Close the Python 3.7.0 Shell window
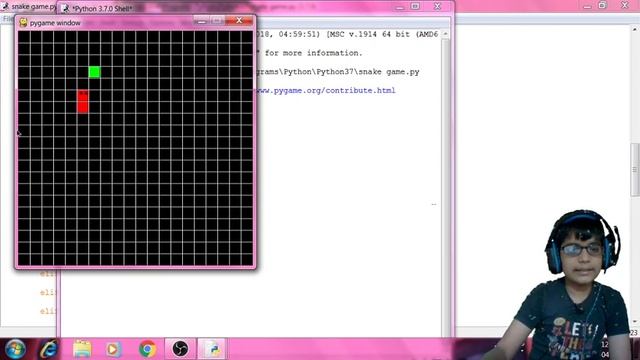This screenshot has width=640, height=360. 438,6
